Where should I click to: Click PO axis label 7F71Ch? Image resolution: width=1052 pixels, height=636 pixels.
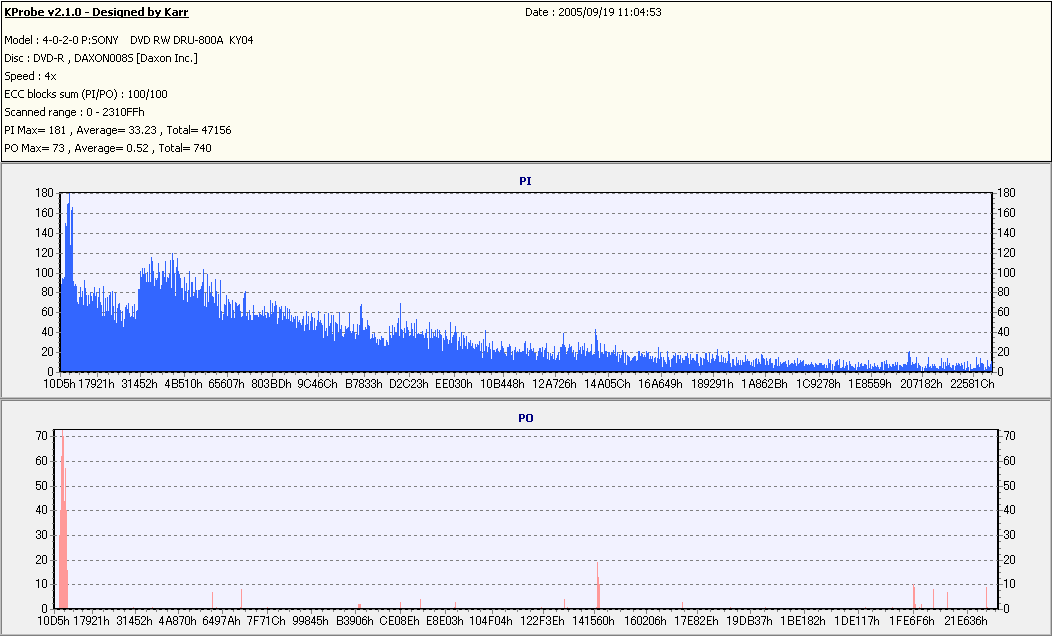266,621
